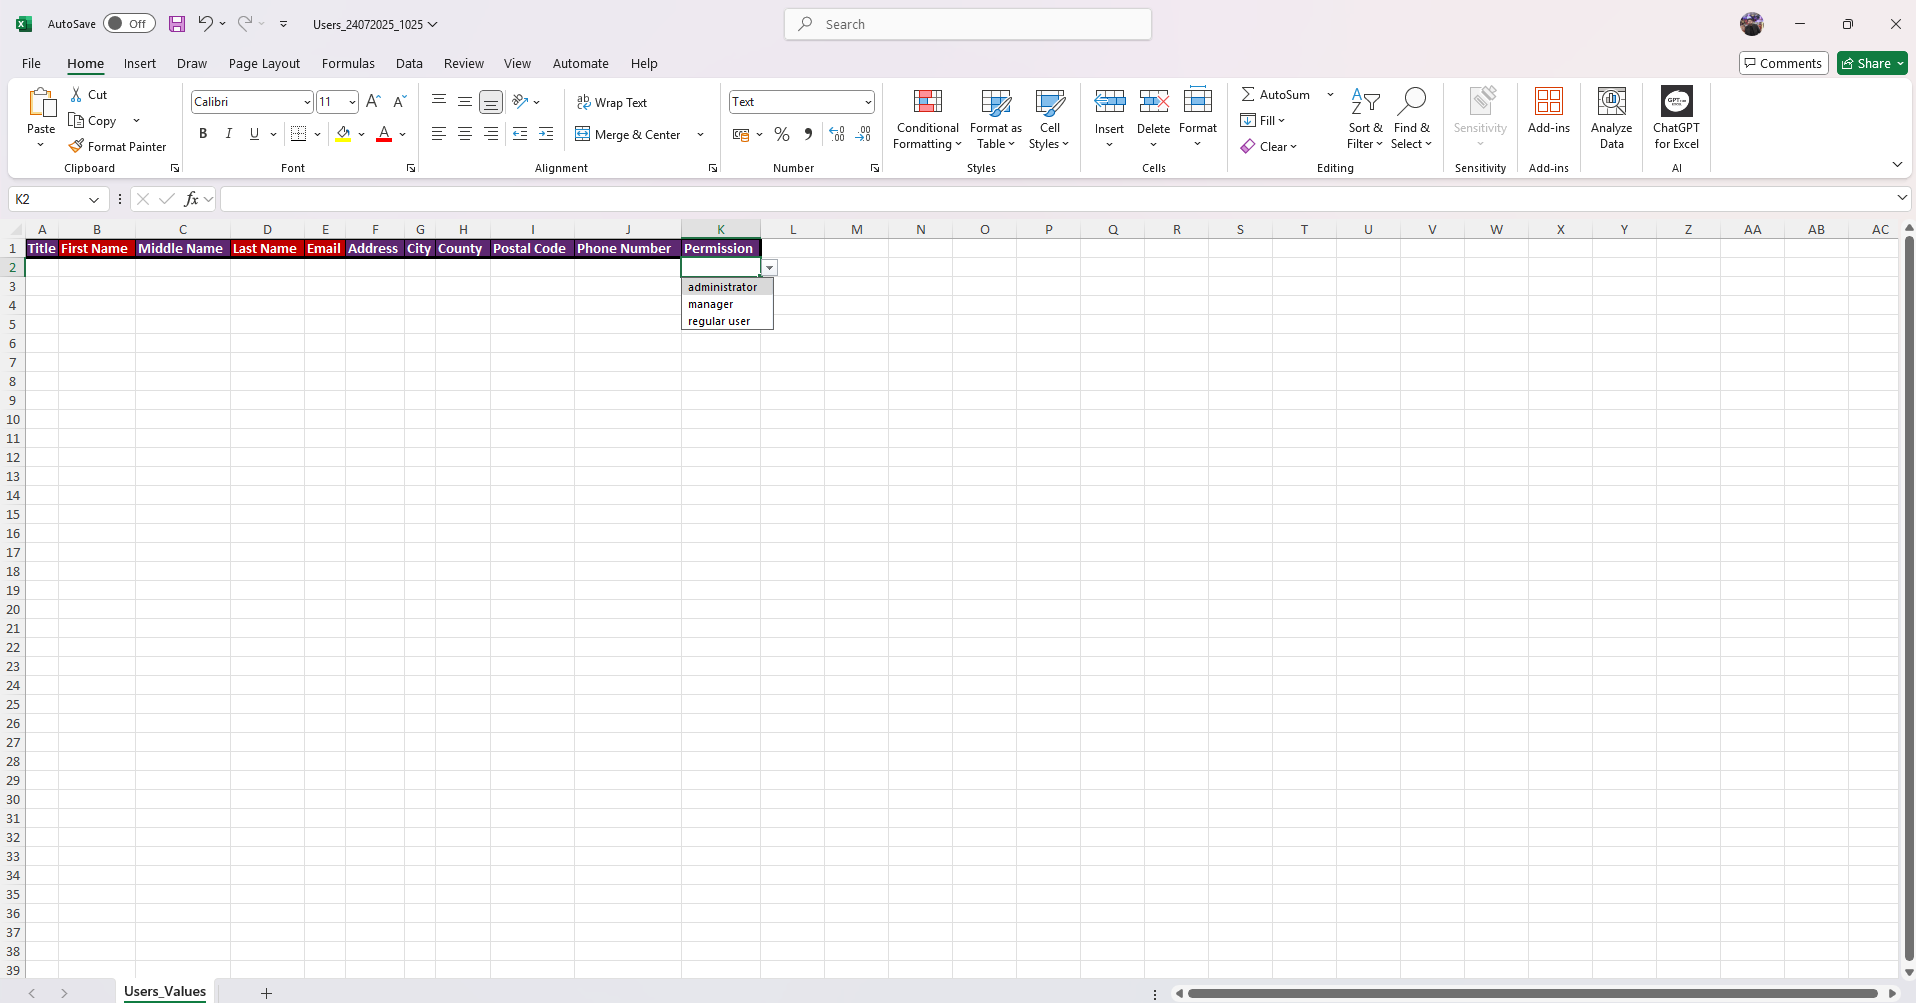
Task: Switch to the Data tab
Action: pyautogui.click(x=409, y=63)
